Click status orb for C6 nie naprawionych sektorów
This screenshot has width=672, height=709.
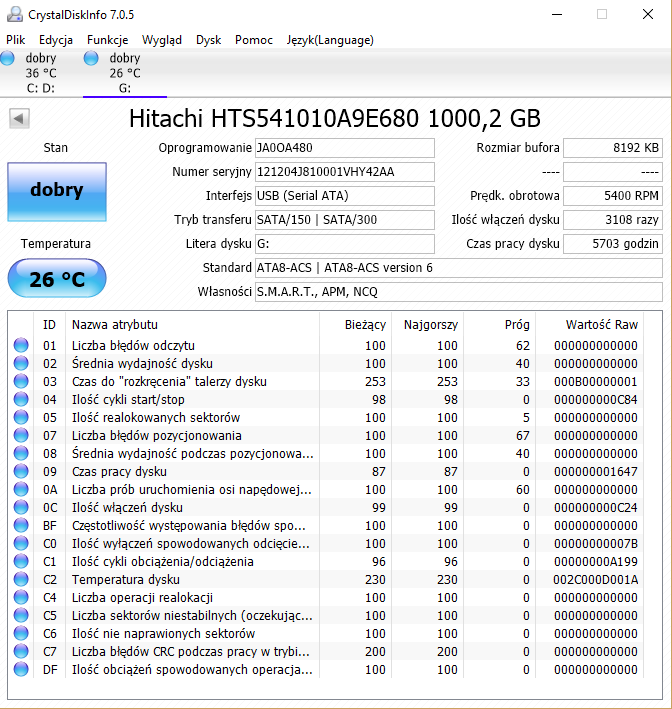21,633
